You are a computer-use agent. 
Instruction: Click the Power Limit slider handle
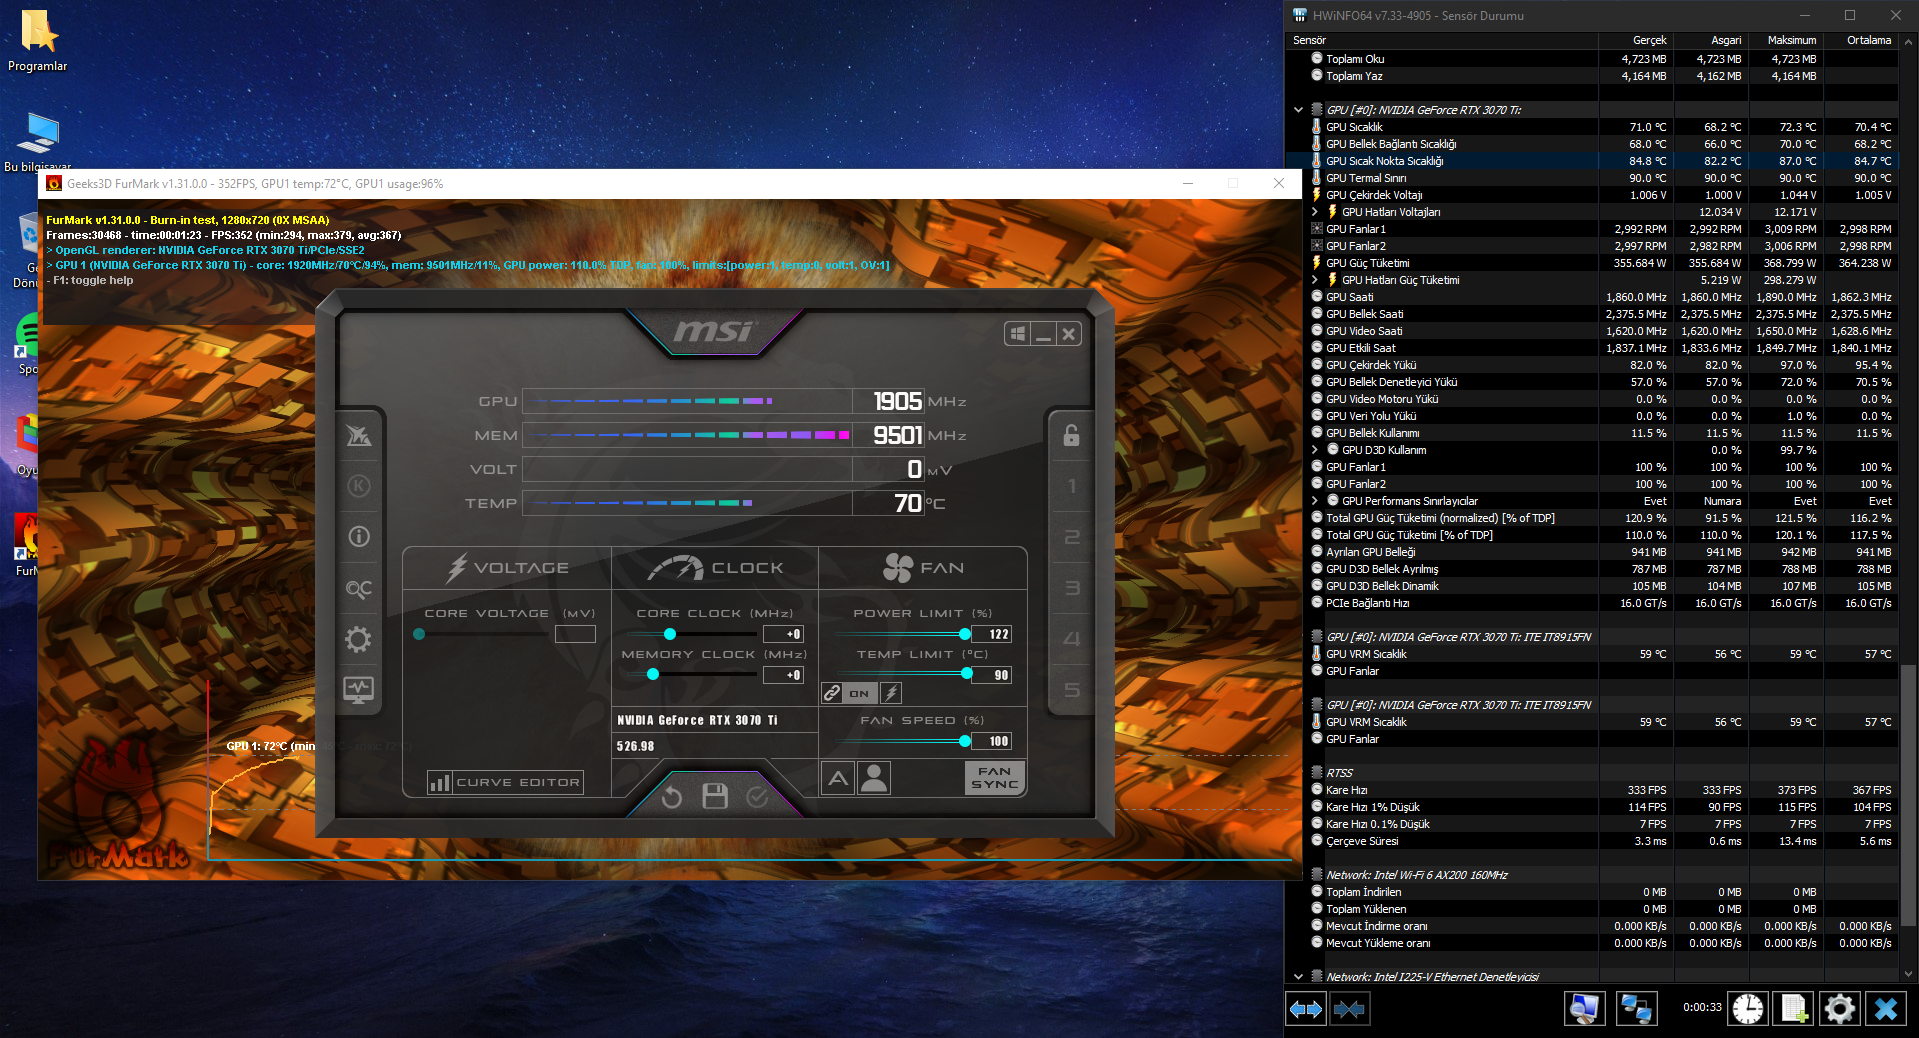click(965, 634)
